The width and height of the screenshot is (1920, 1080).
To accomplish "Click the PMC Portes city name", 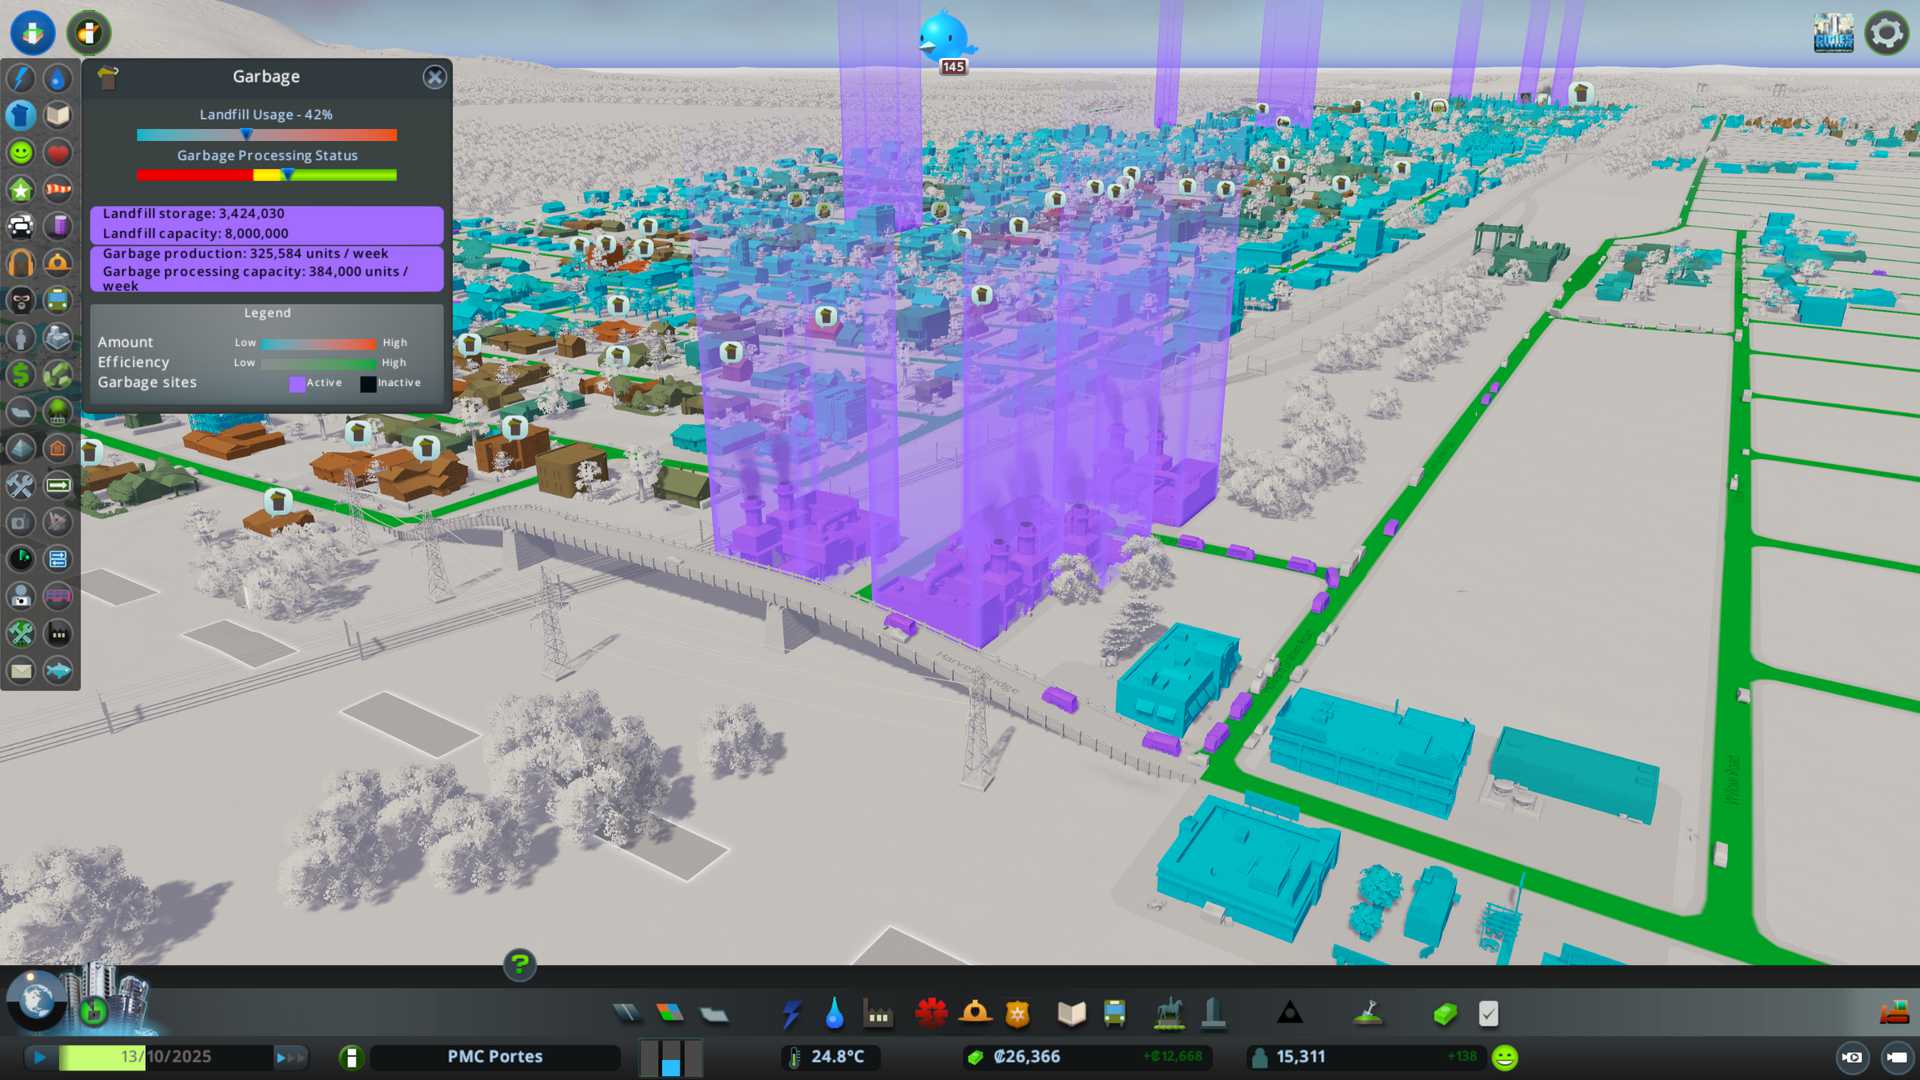I will (495, 1057).
